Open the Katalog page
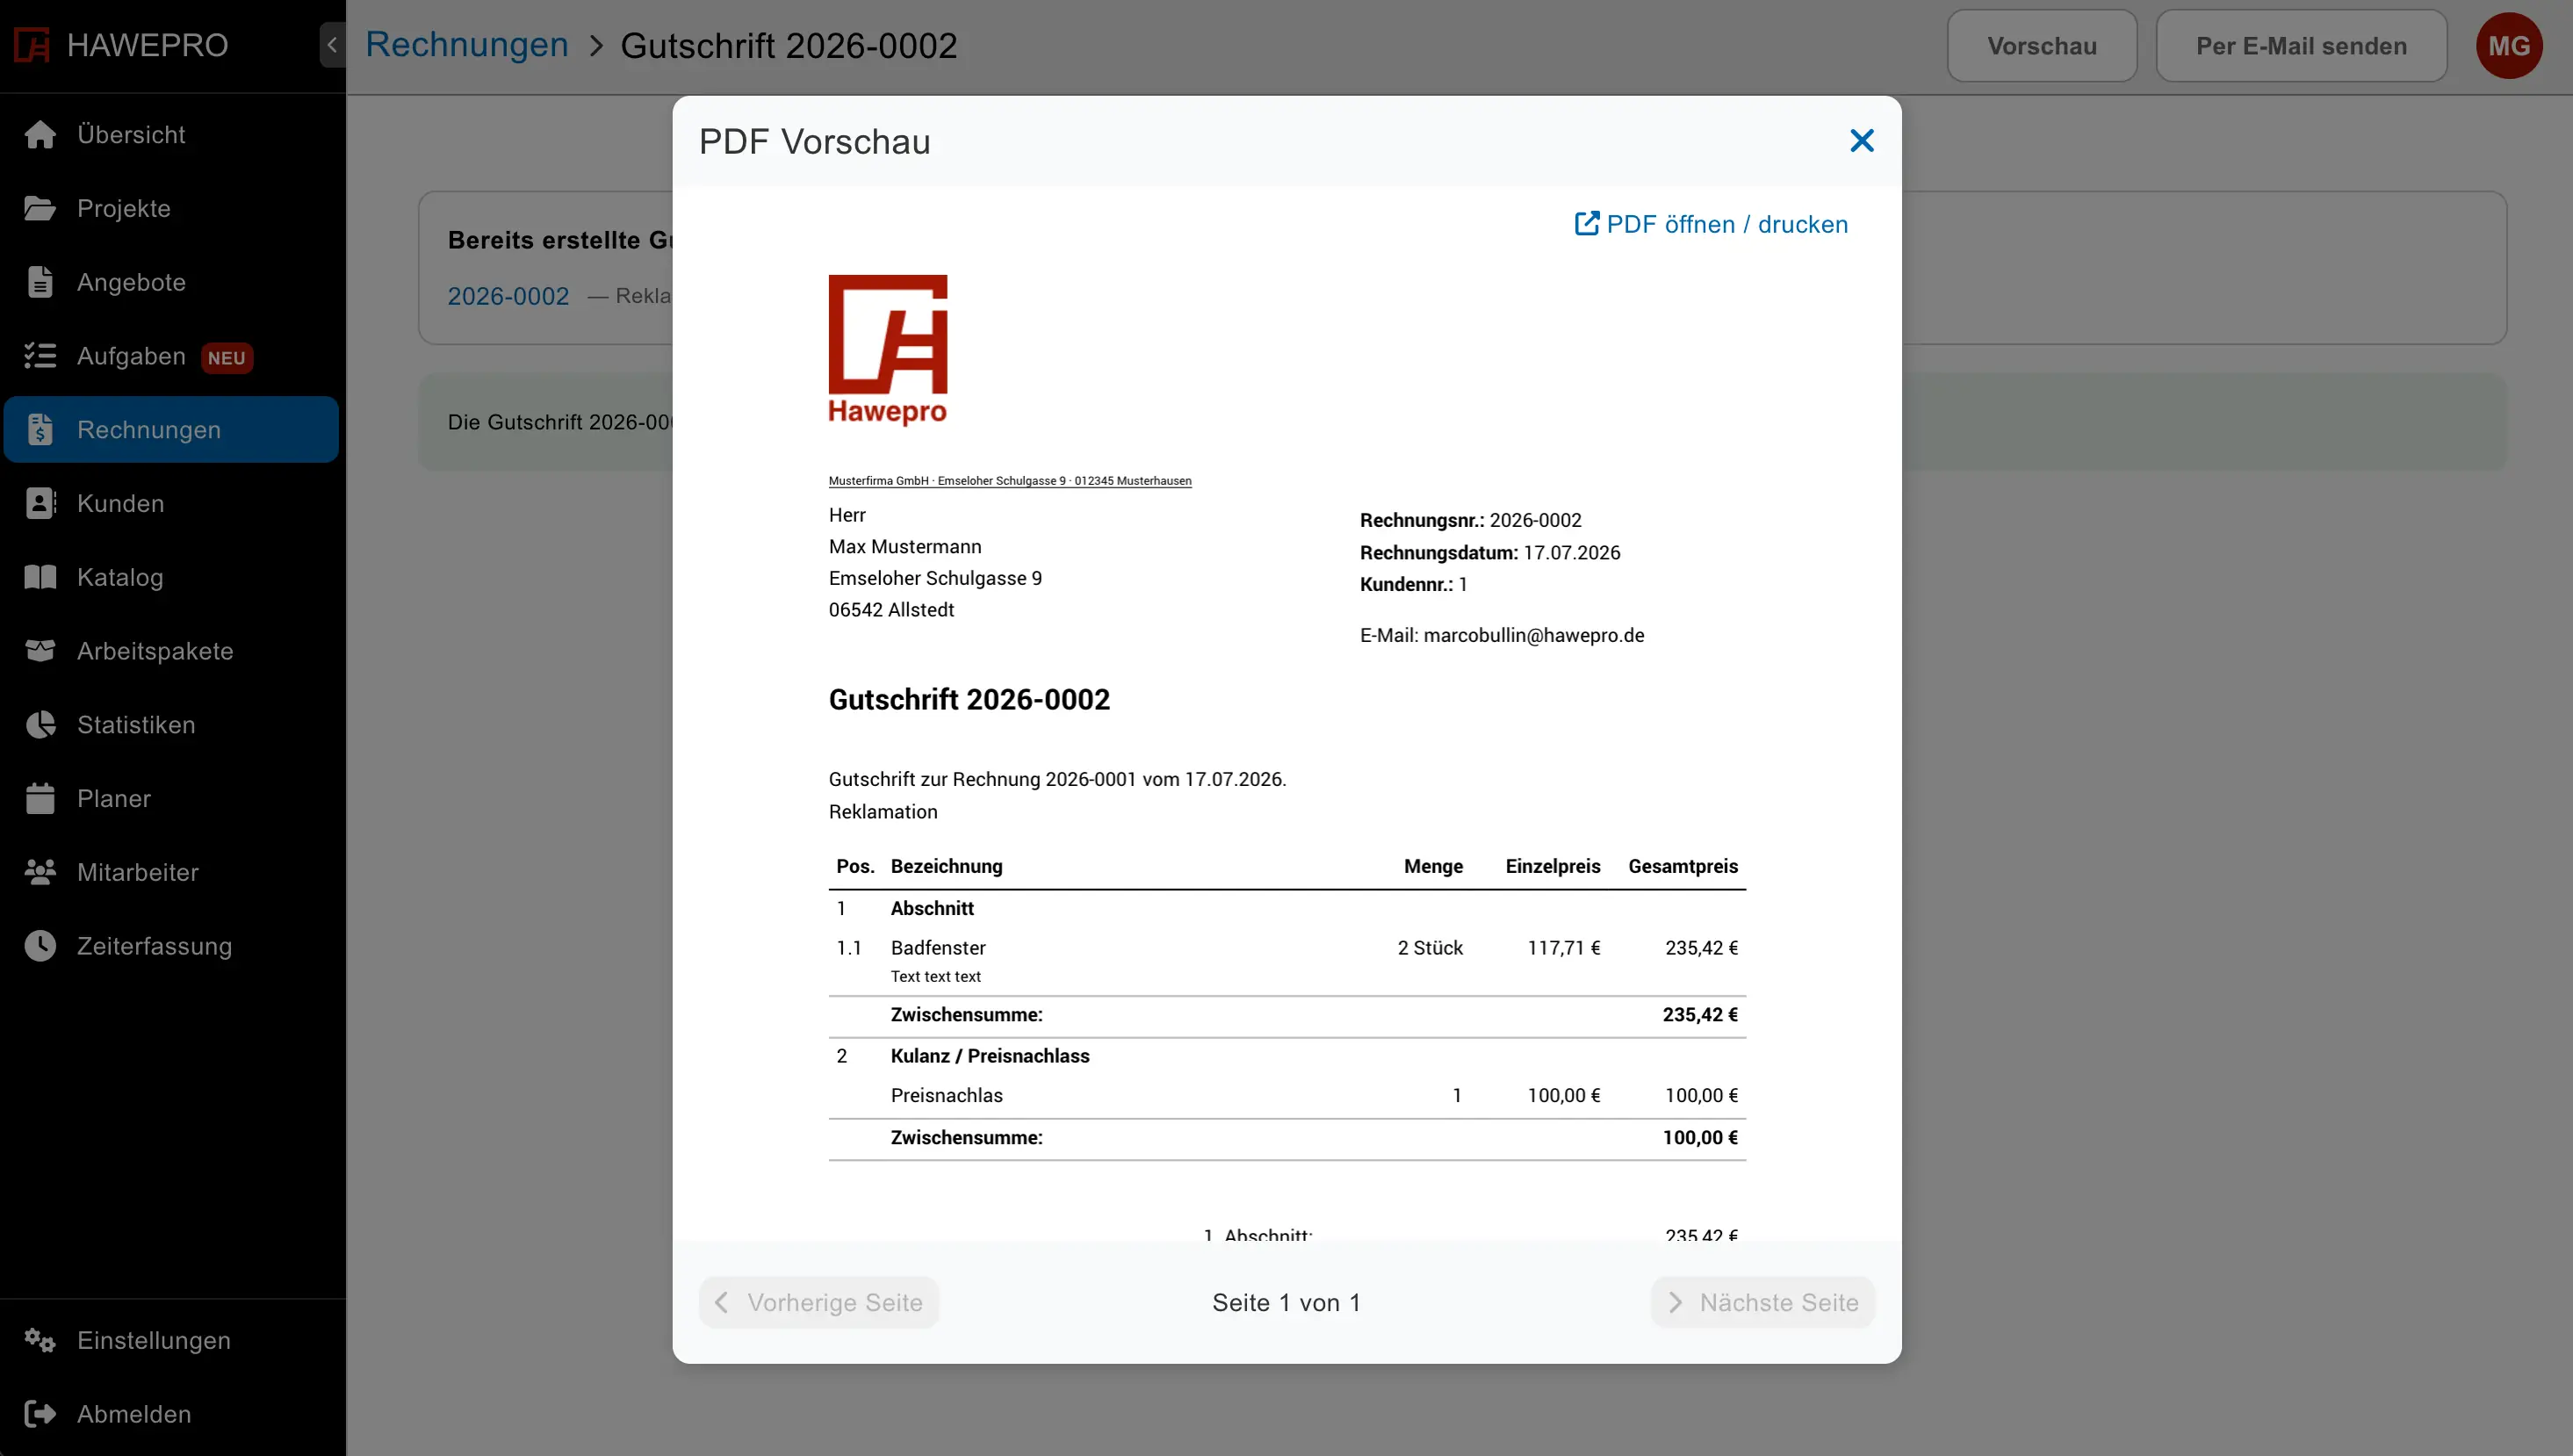Viewport: 2573px width, 1456px height. (172, 577)
